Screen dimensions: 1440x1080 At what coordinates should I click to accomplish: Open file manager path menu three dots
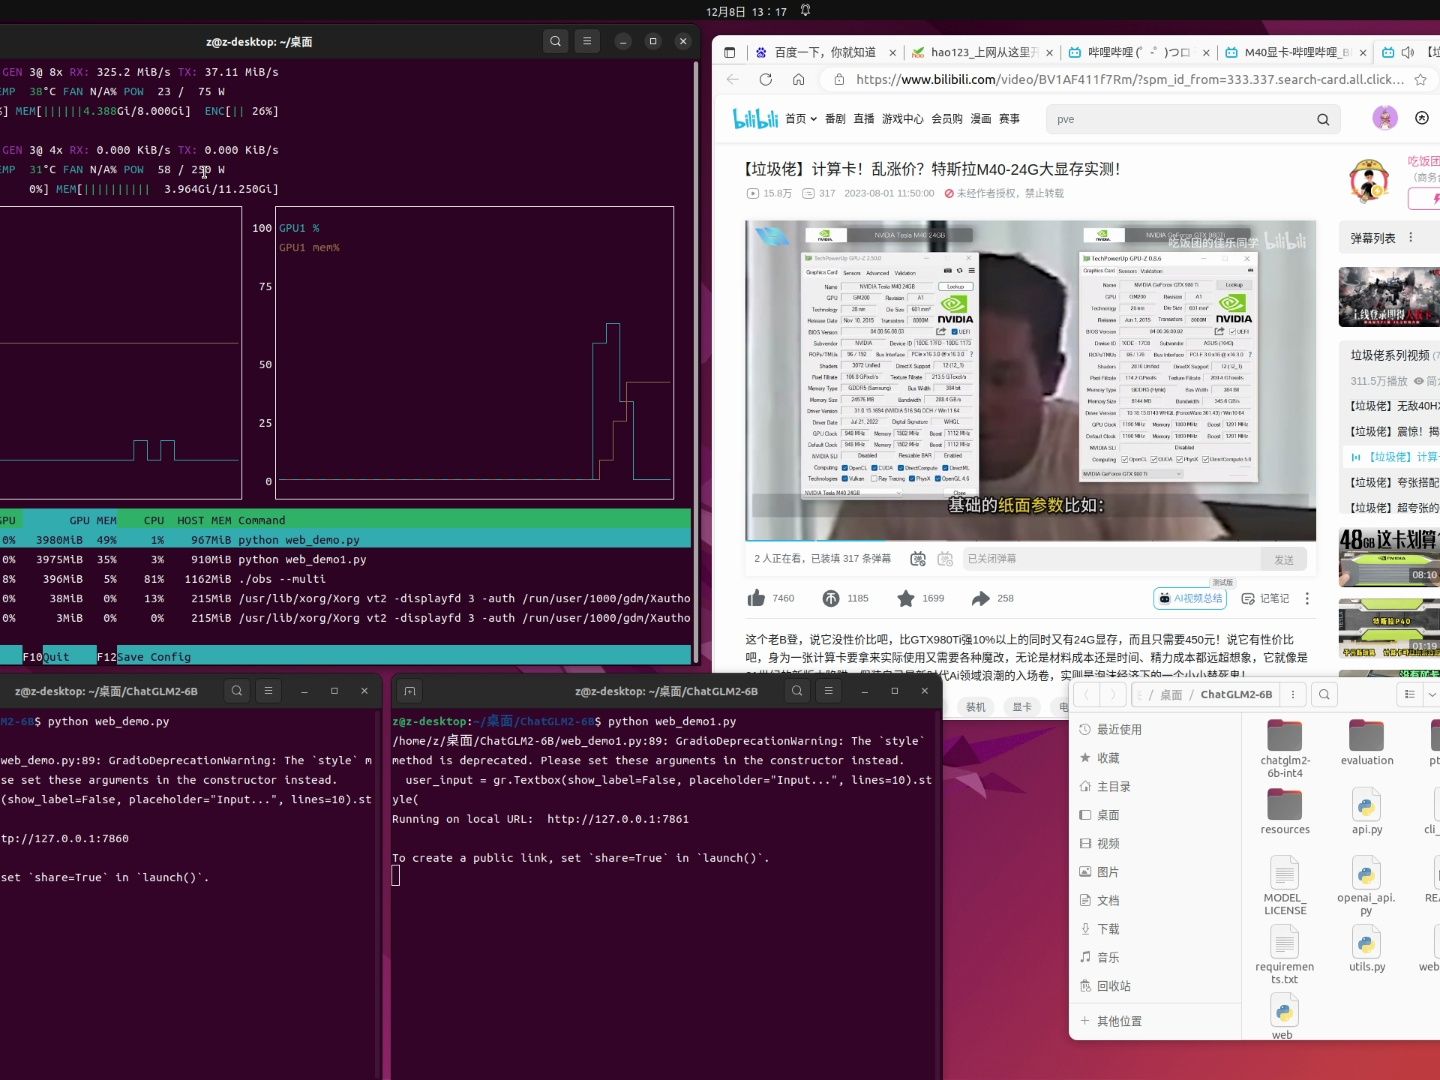tap(1293, 694)
